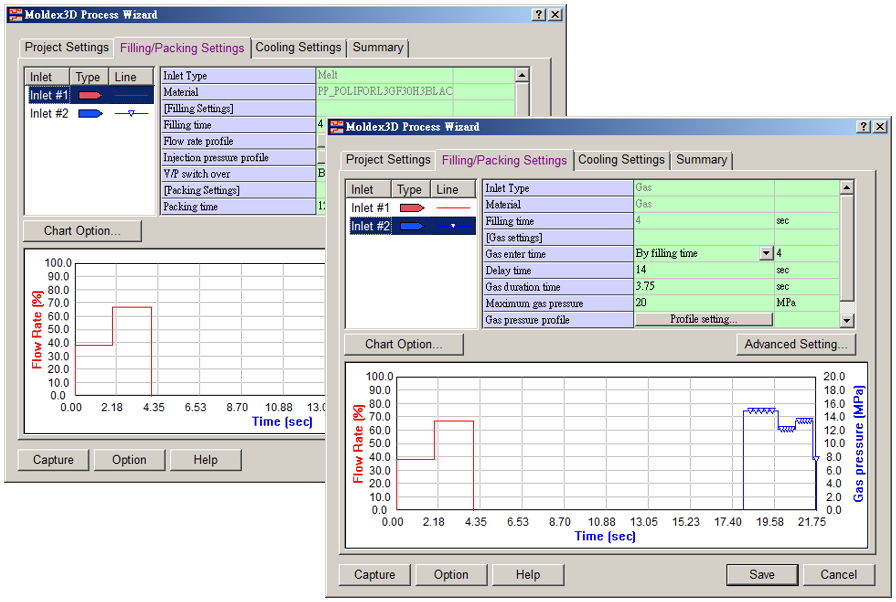Click the red line sample for Inlet #1 in the back window
This screenshot has height=602, width=896.
tap(131, 95)
